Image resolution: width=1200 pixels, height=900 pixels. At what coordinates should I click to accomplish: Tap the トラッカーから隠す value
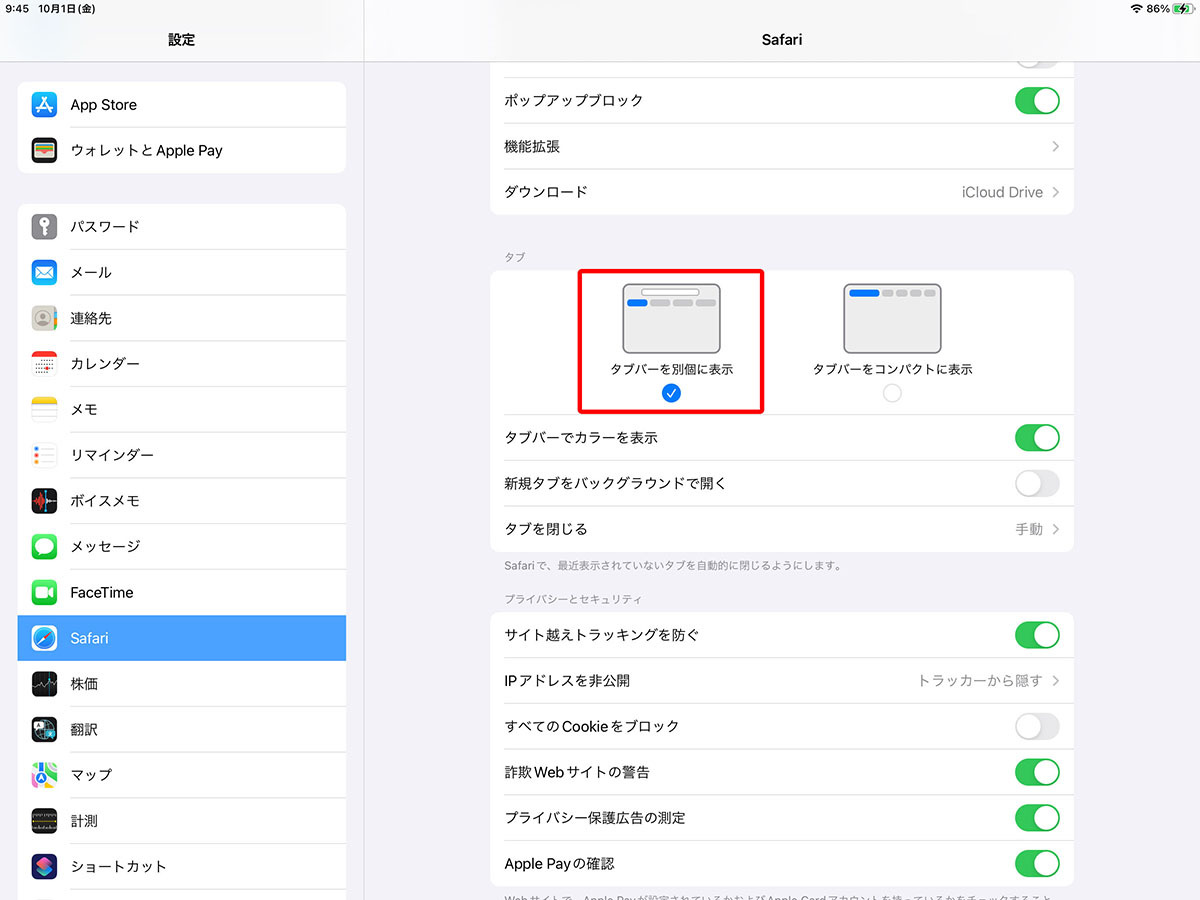point(980,681)
